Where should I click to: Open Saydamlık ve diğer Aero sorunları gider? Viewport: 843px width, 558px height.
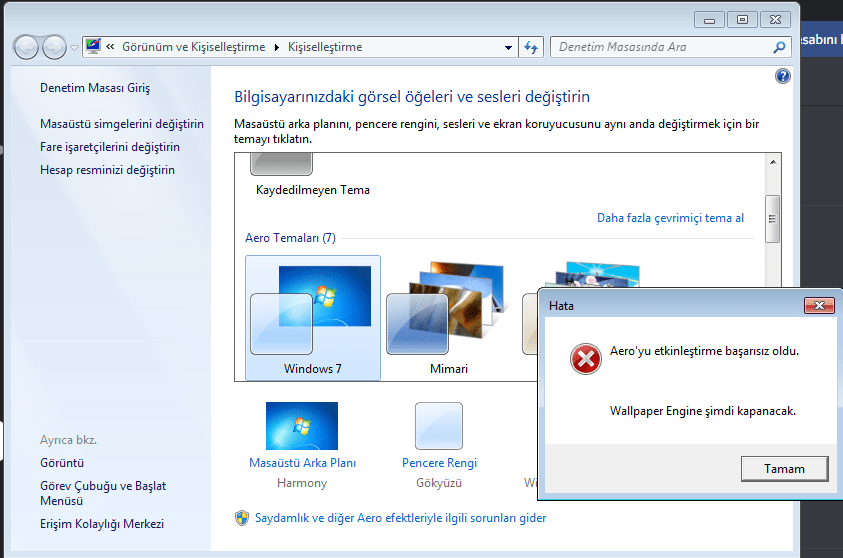point(401,518)
